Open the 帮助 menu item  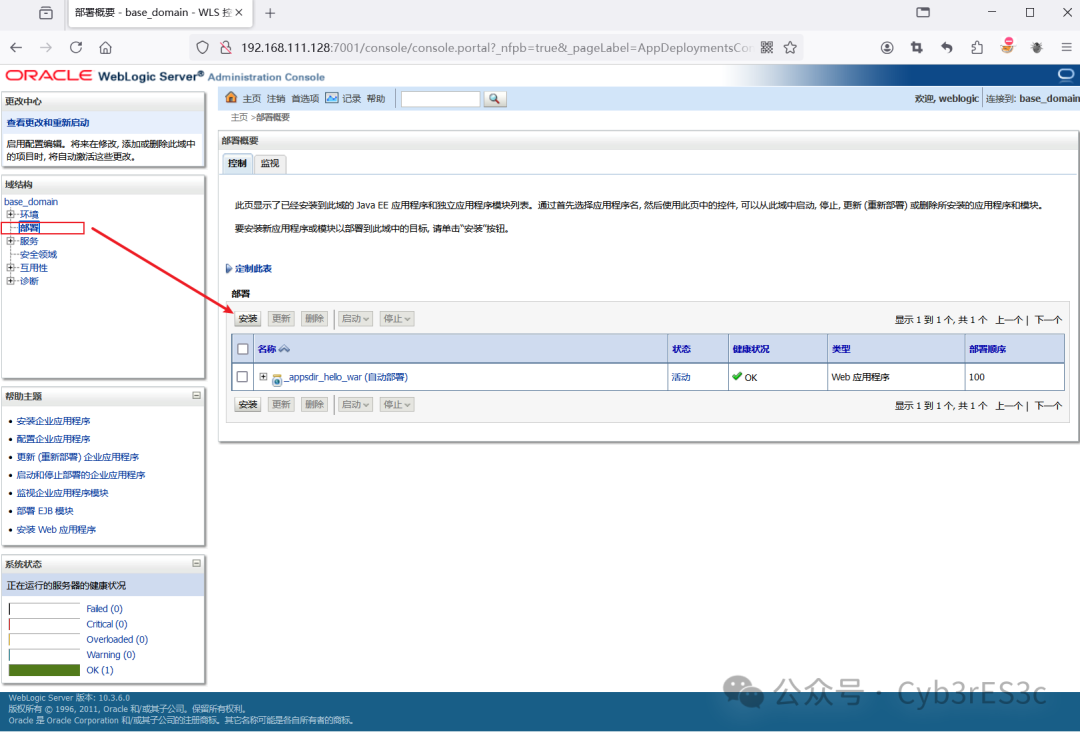point(376,98)
